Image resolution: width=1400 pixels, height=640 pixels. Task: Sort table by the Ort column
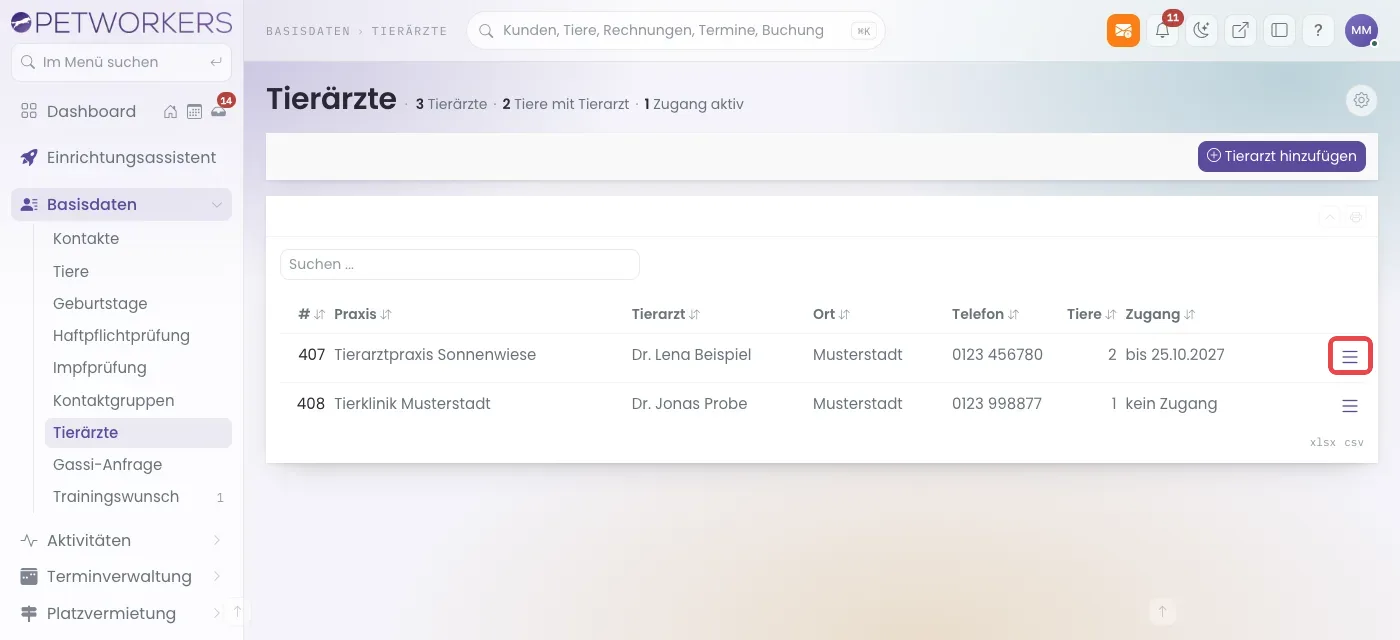[x=831, y=314]
